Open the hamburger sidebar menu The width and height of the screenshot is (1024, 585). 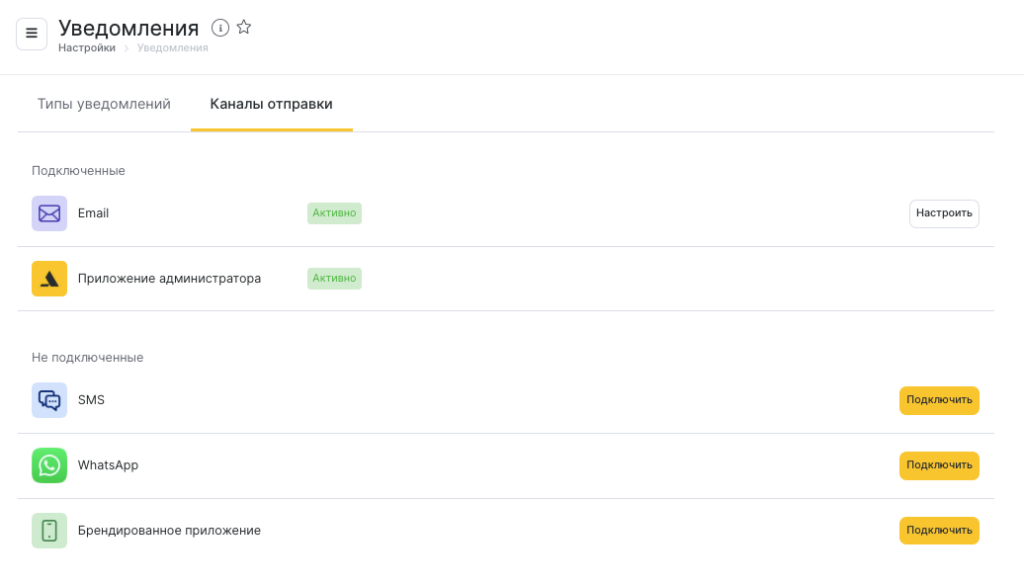pos(31,33)
